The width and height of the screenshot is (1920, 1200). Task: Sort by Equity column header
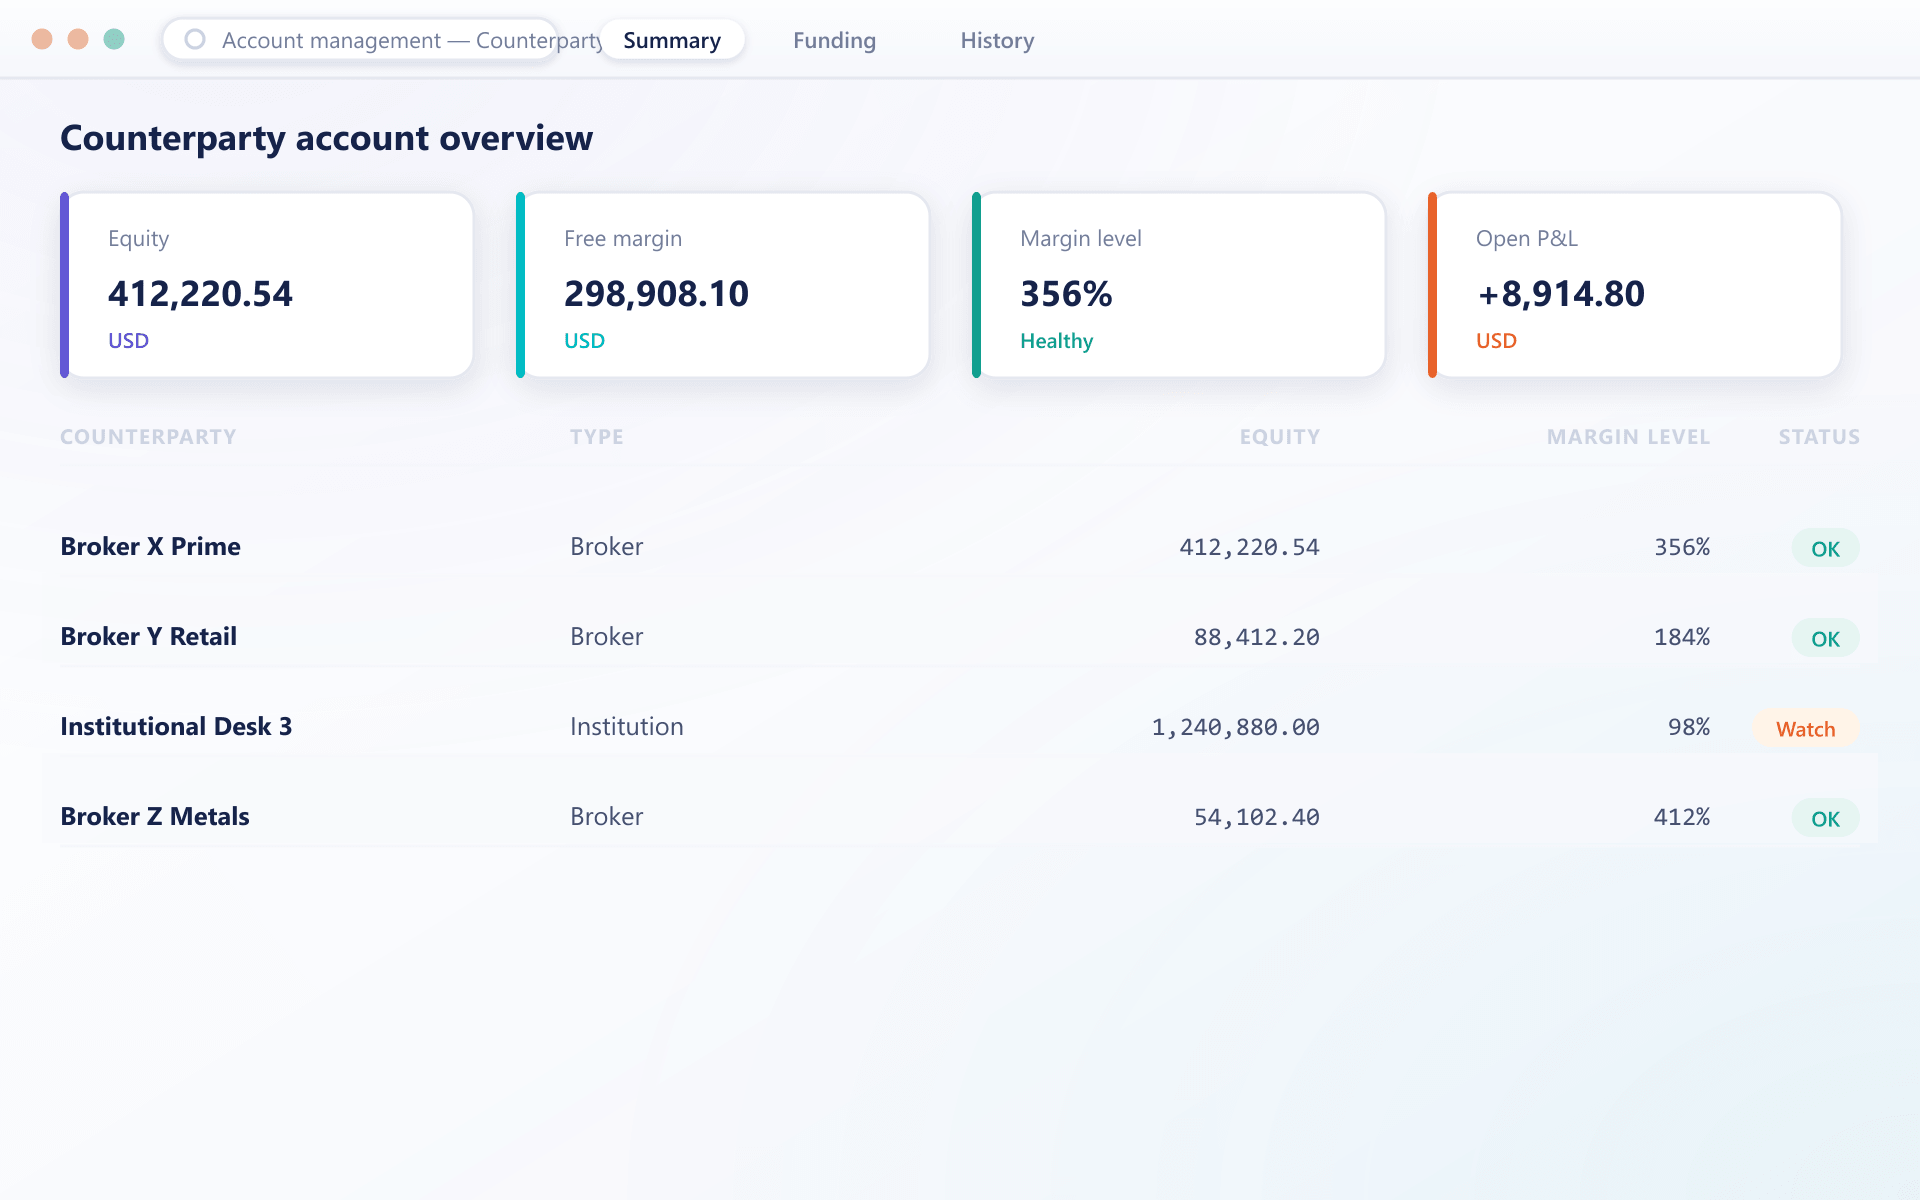(1279, 437)
